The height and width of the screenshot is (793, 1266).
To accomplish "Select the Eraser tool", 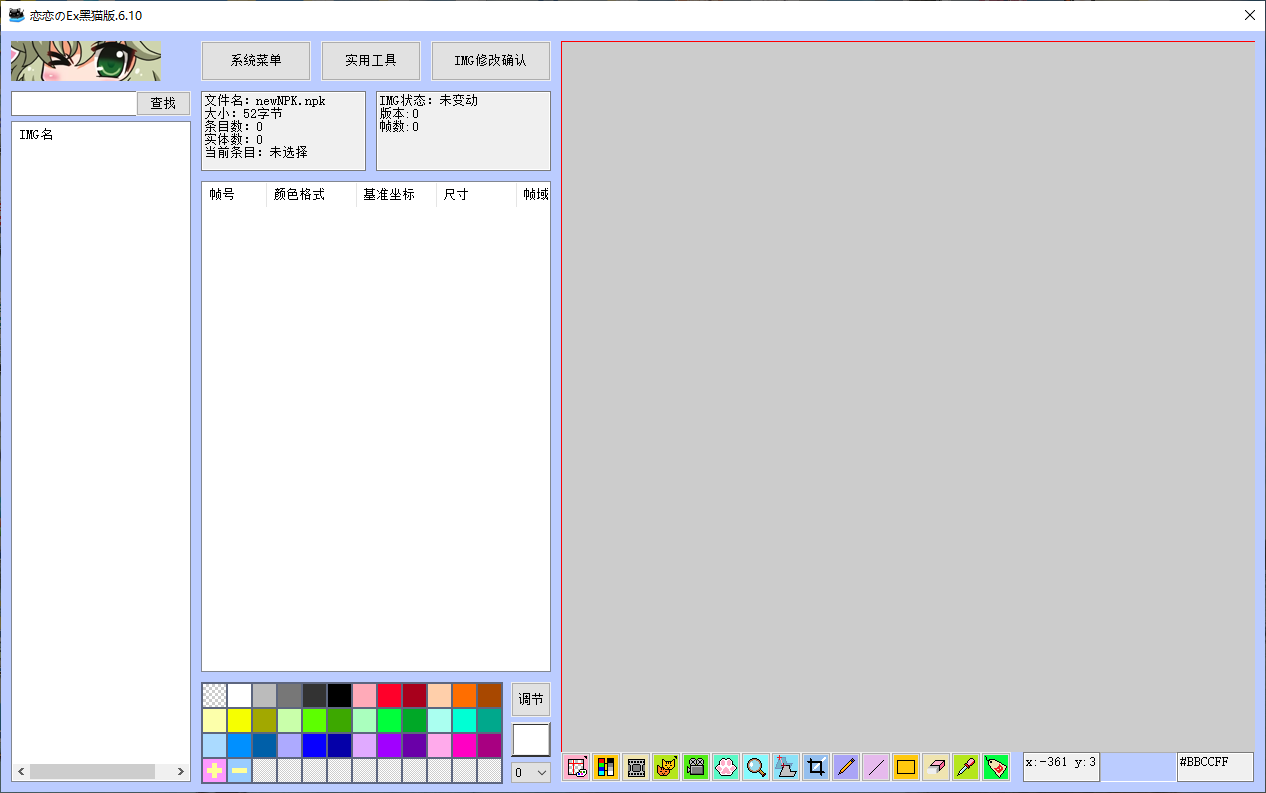I will (x=935, y=767).
